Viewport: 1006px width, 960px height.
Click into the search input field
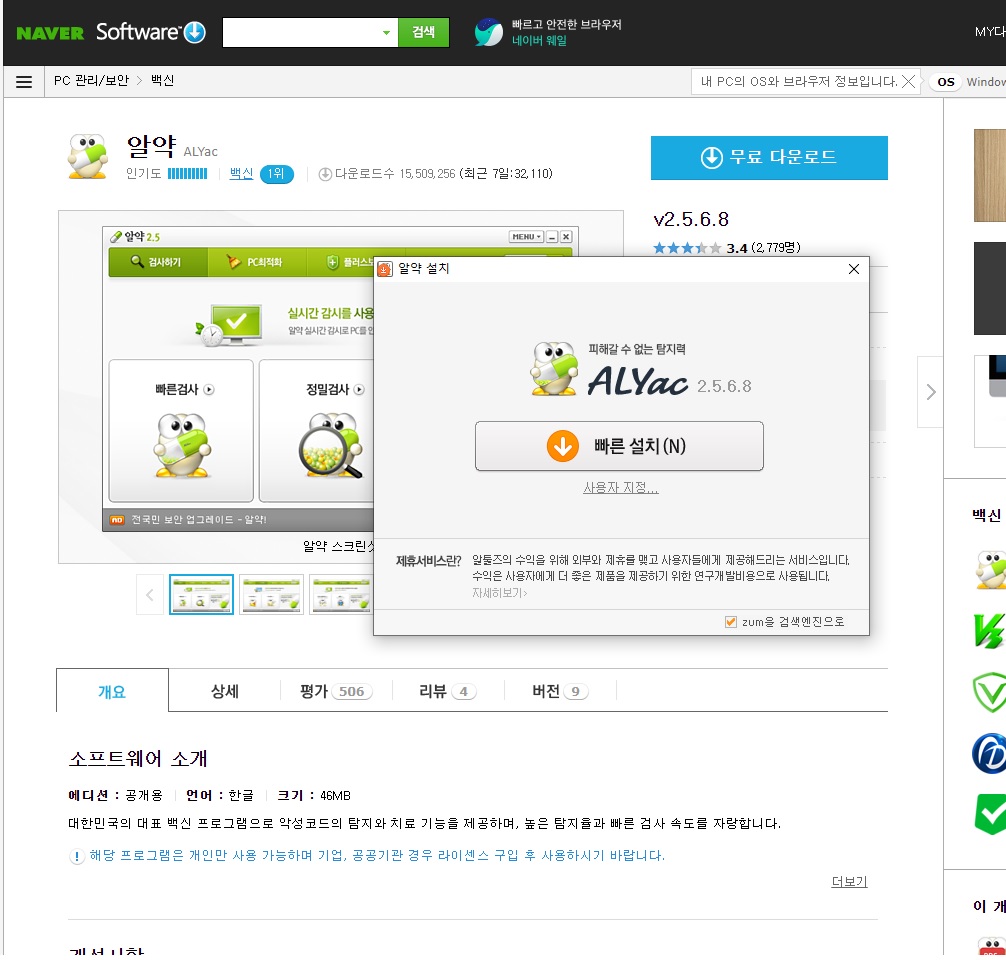[x=302, y=32]
